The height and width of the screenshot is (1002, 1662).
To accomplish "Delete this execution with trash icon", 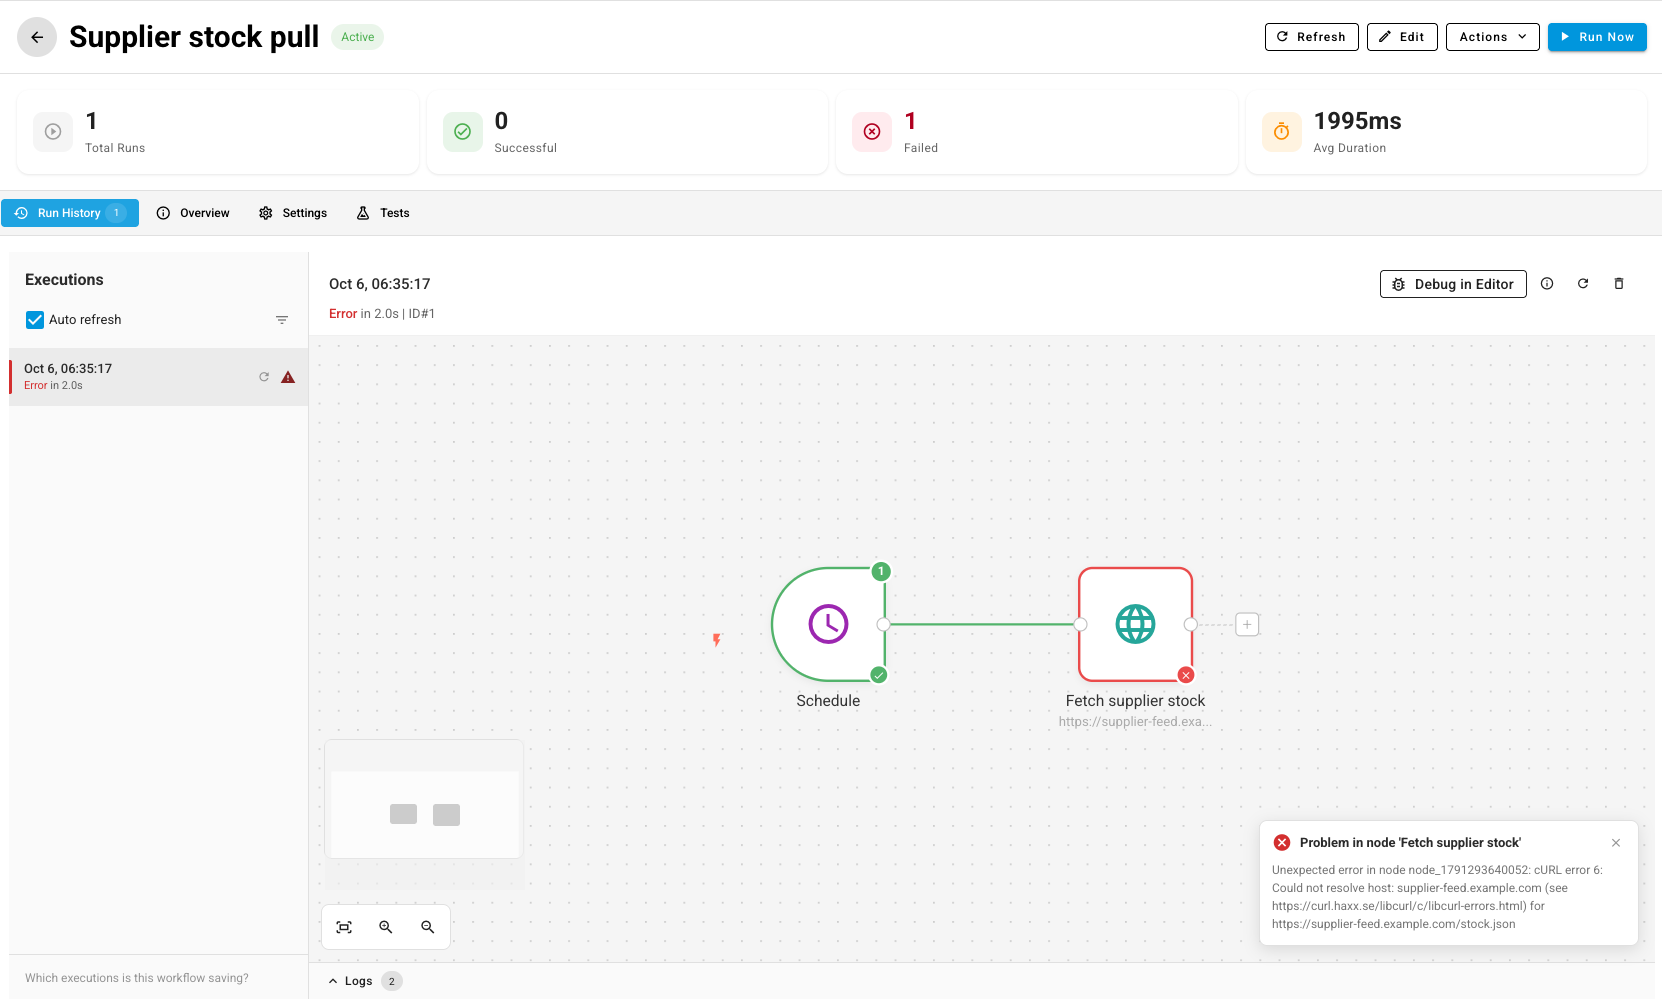I will (x=1619, y=284).
